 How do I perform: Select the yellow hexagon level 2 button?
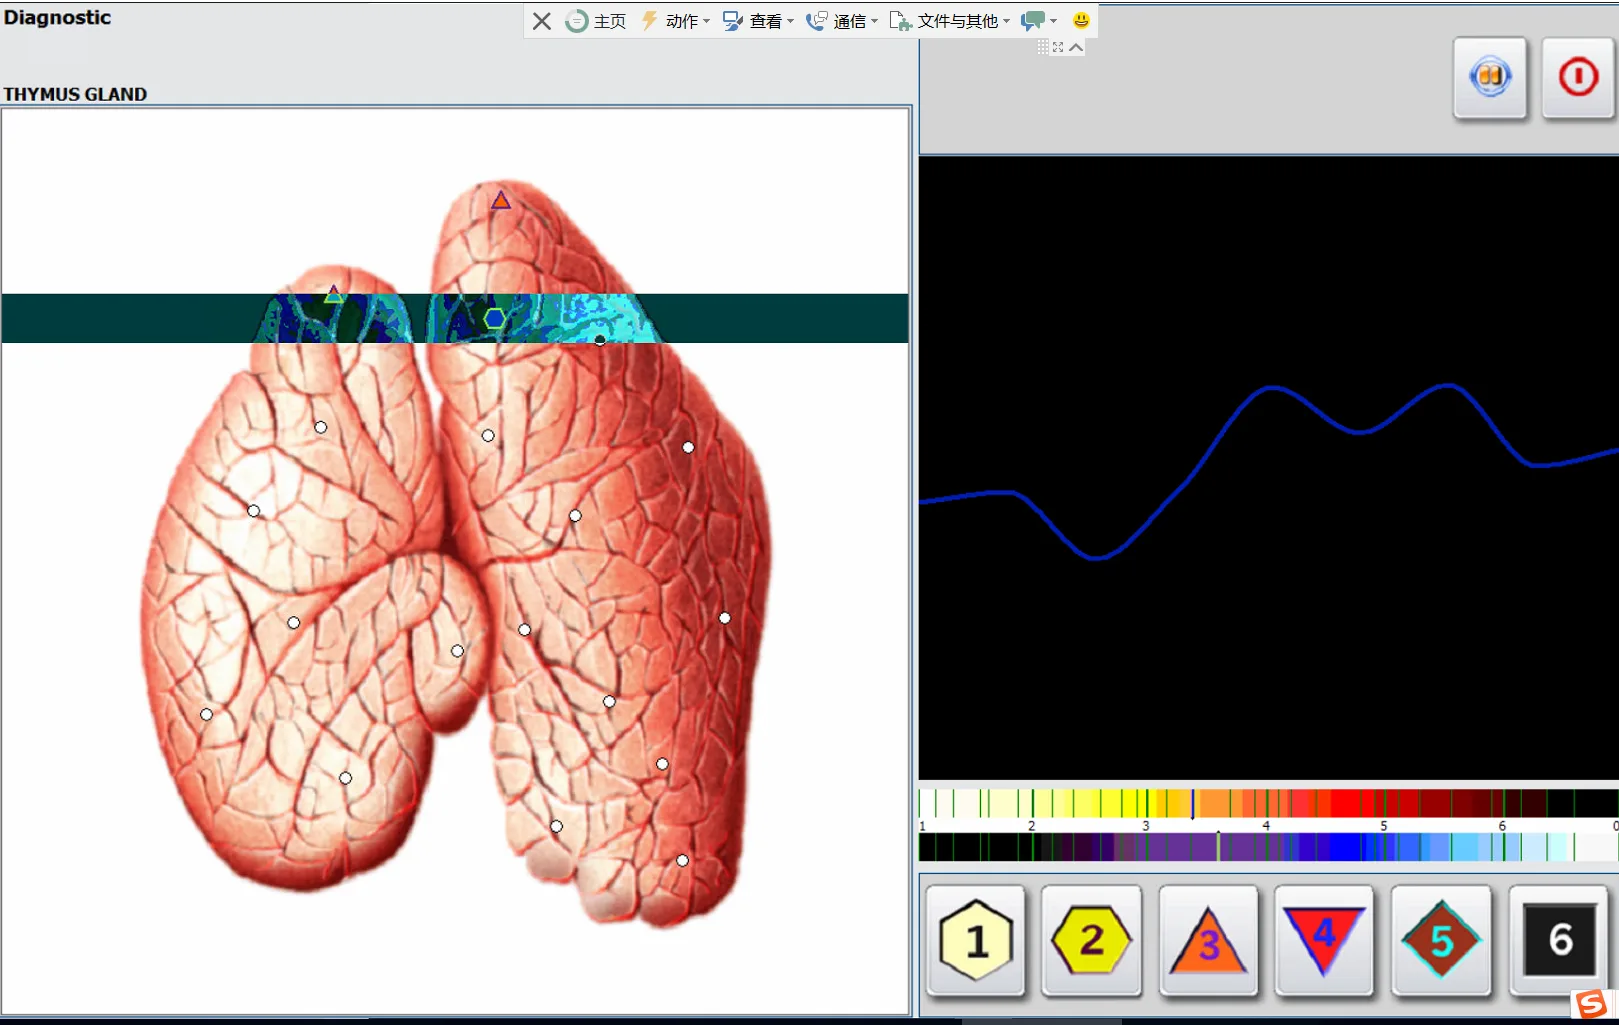click(x=1091, y=940)
